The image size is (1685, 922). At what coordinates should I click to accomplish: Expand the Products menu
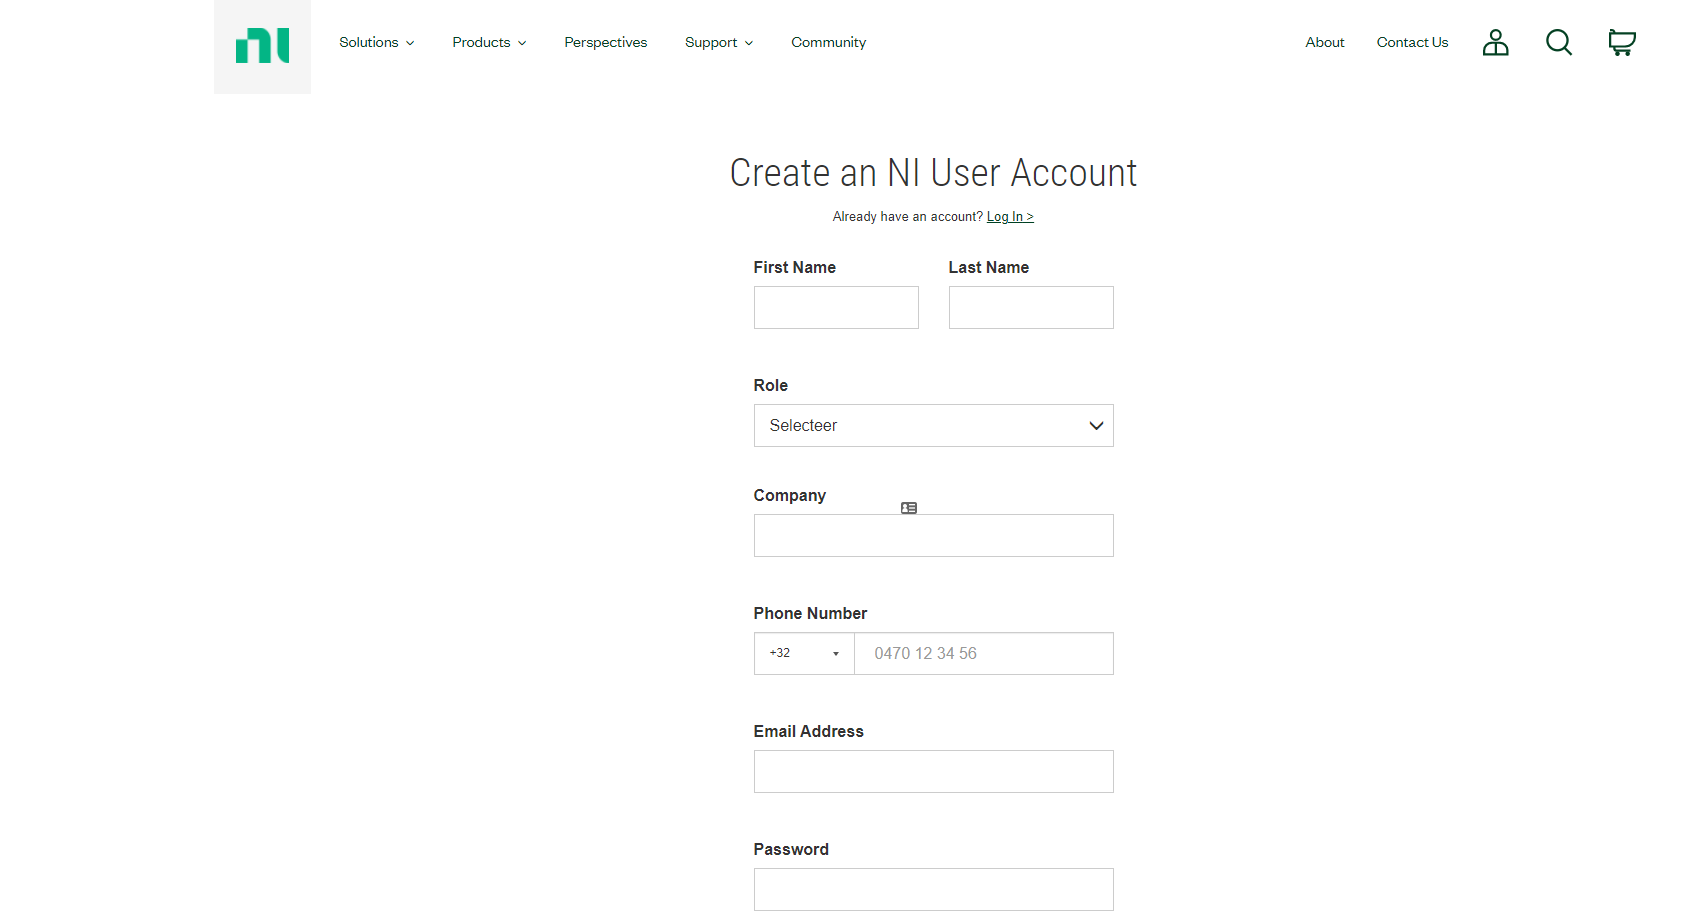pyautogui.click(x=489, y=42)
